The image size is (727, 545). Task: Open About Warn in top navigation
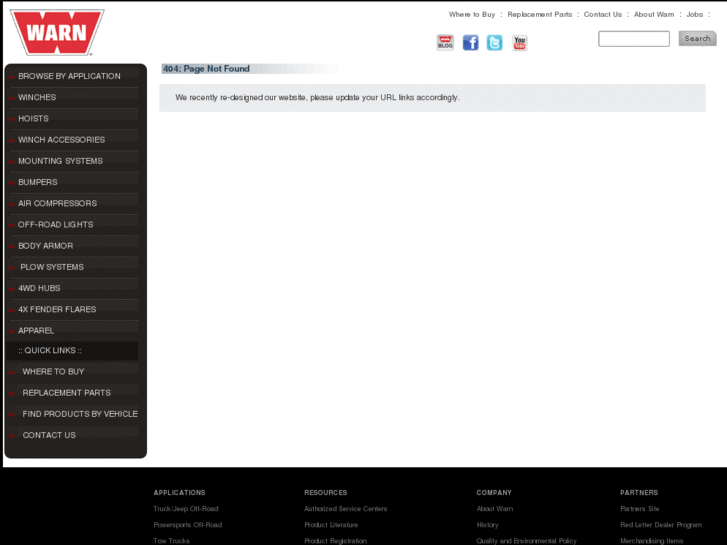654,14
